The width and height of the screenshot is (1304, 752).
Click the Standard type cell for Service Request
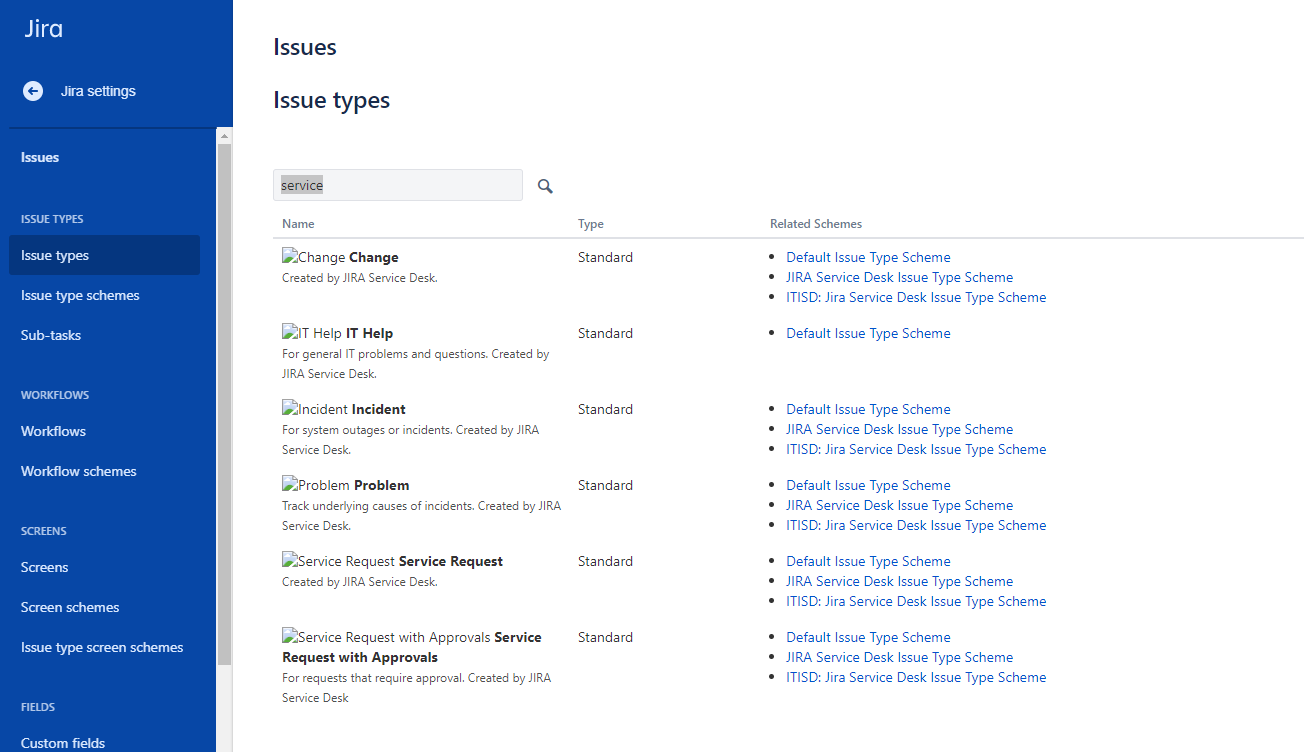pyautogui.click(x=605, y=561)
